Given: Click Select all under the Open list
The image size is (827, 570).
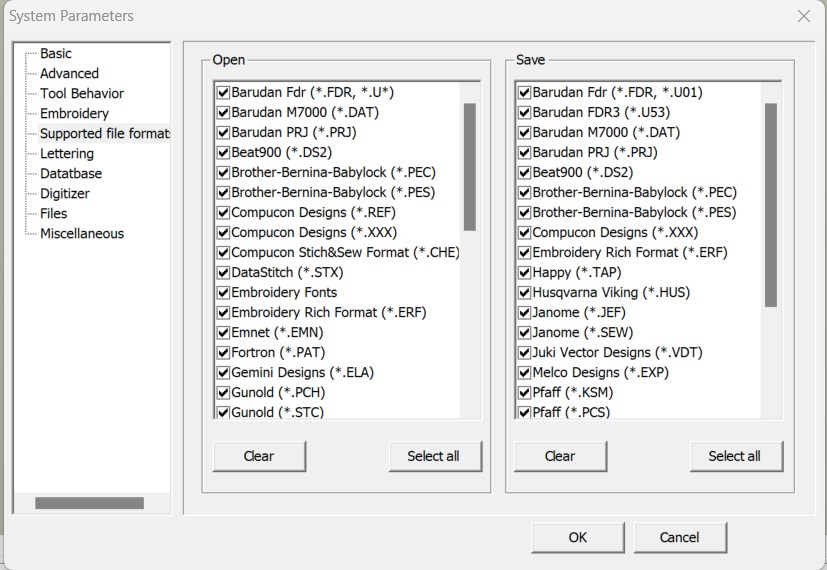Looking at the screenshot, I should tap(435, 456).
